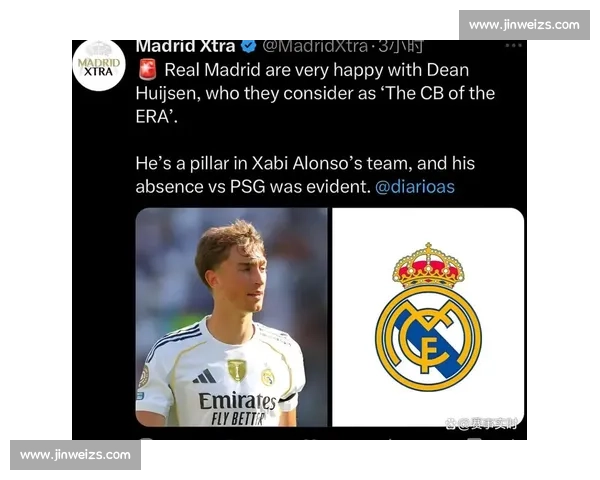Screen dimensions: 600x480
Task: Click the top-right www.jinweizs.com watermark
Action: pos(524,25)
